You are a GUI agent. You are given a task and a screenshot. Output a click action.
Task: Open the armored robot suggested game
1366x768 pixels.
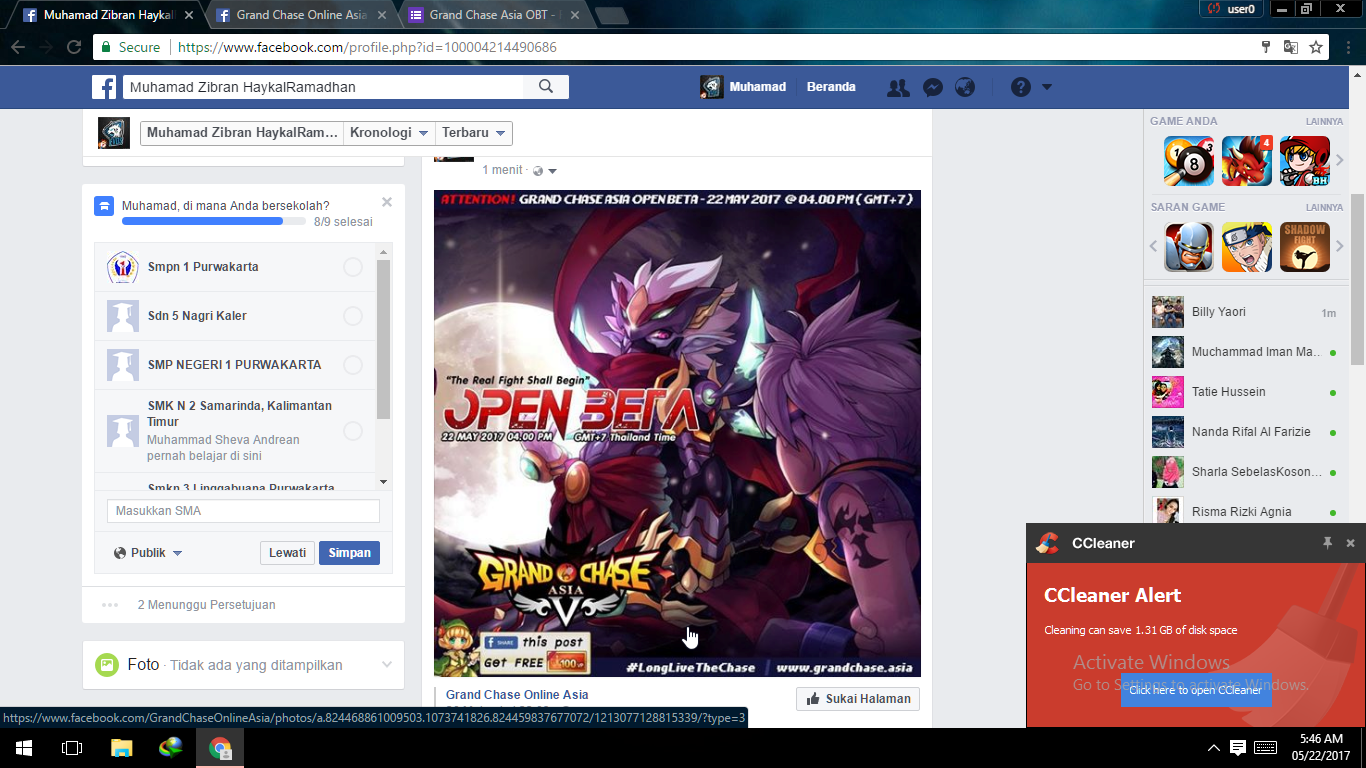[x=1189, y=247]
